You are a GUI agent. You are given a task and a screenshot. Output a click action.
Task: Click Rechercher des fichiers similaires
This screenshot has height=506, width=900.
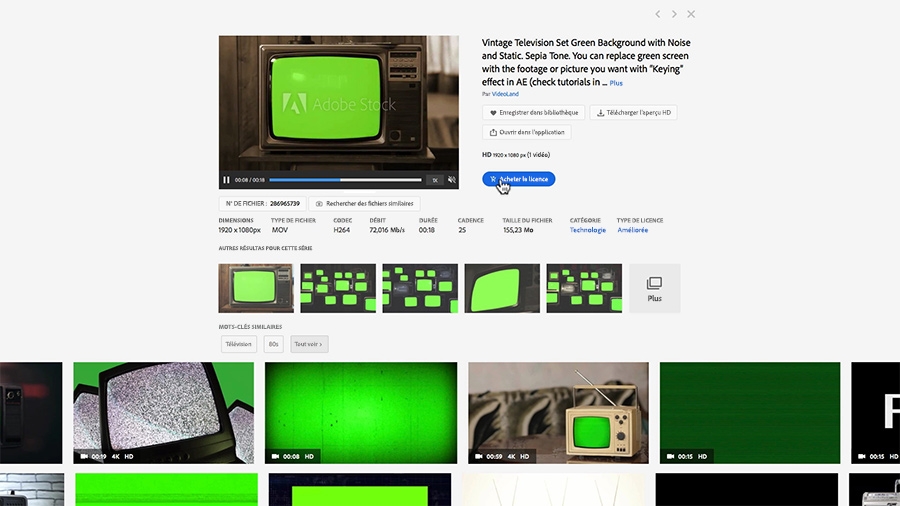click(x=364, y=204)
